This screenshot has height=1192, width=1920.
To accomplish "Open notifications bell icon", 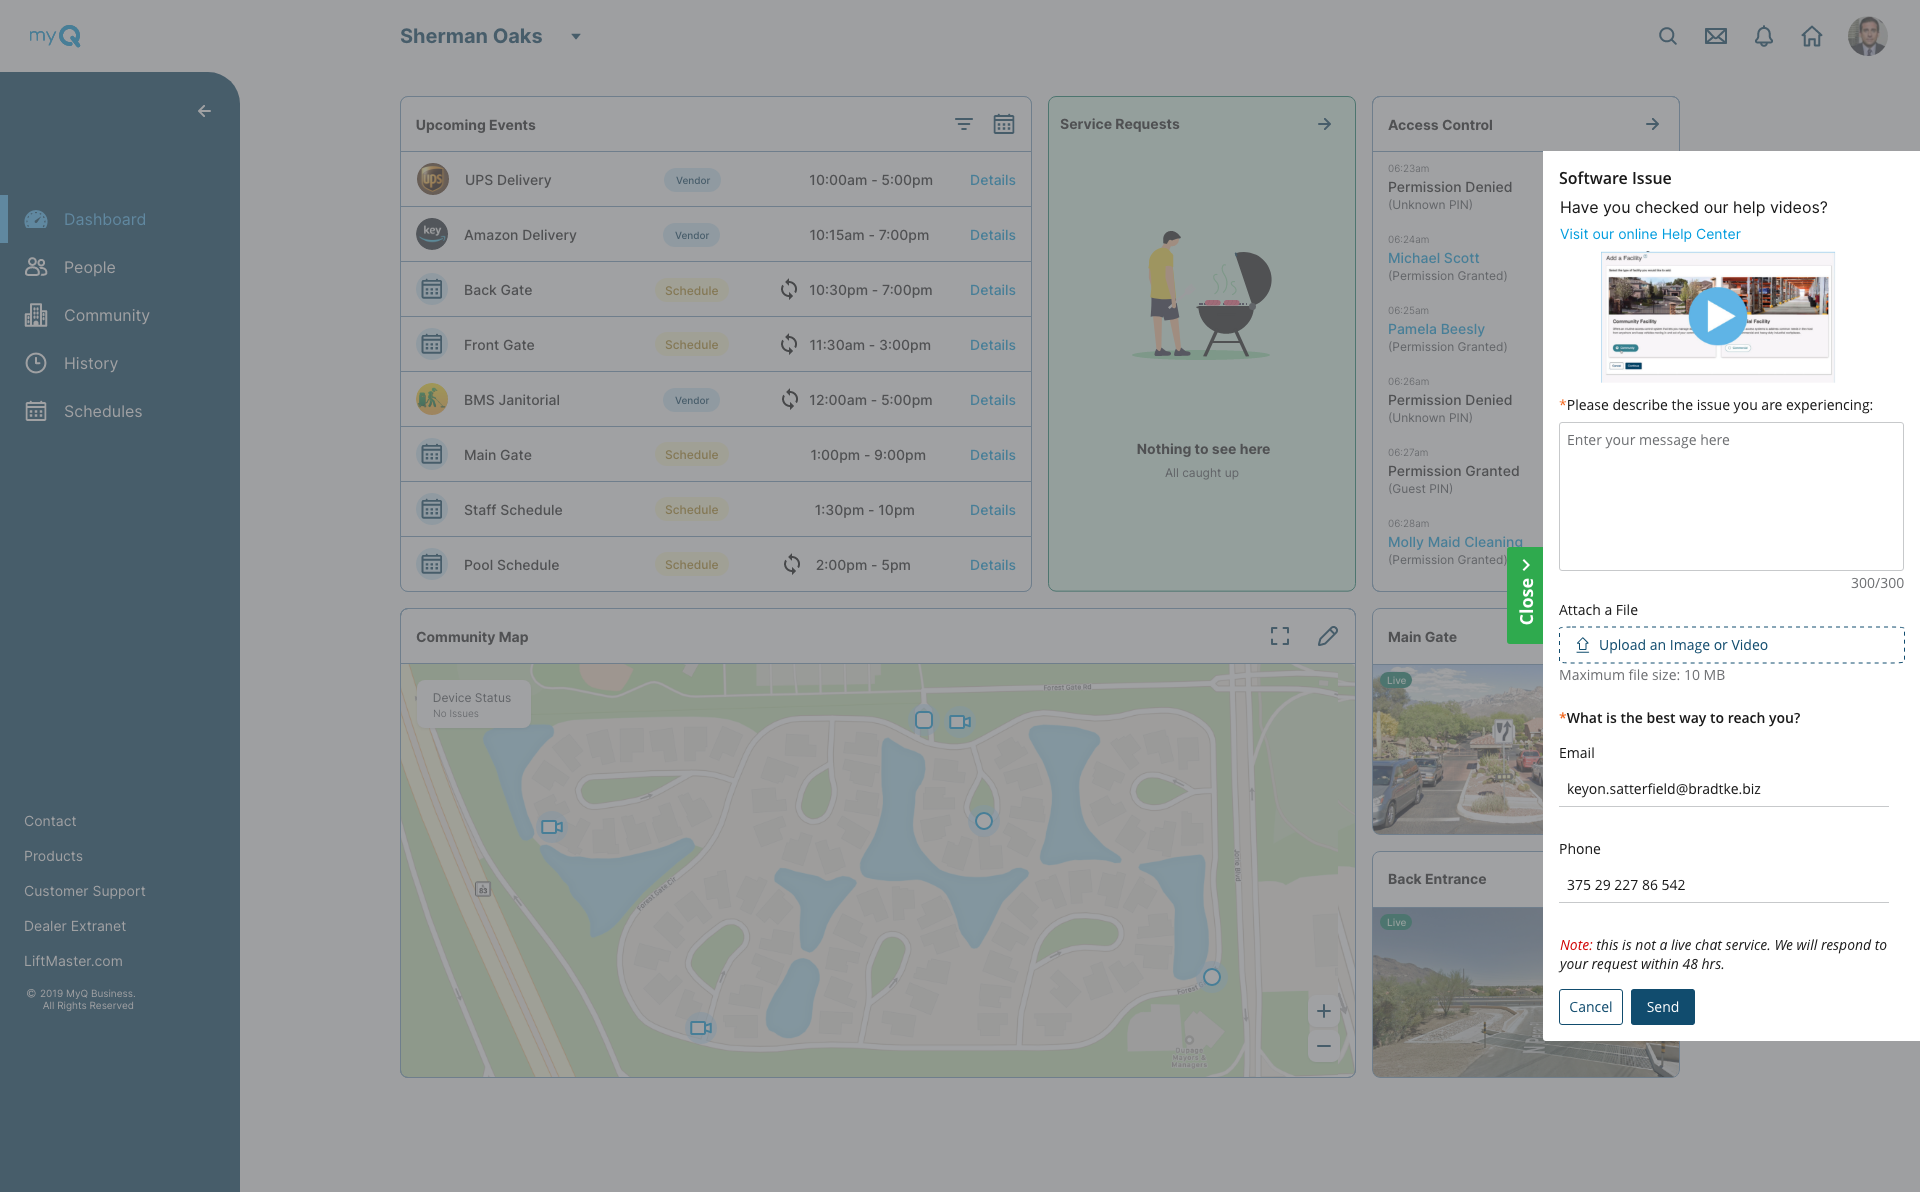I will [x=1763, y=36].
